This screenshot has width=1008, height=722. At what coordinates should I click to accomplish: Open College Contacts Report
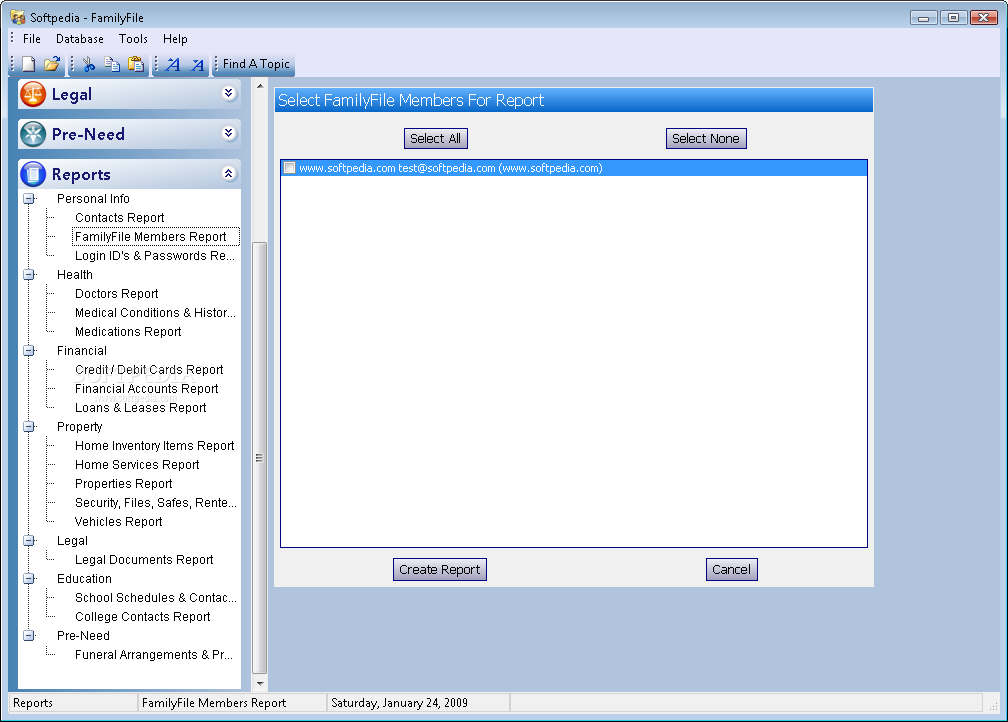pyautogui.click(x=143, y=616)
